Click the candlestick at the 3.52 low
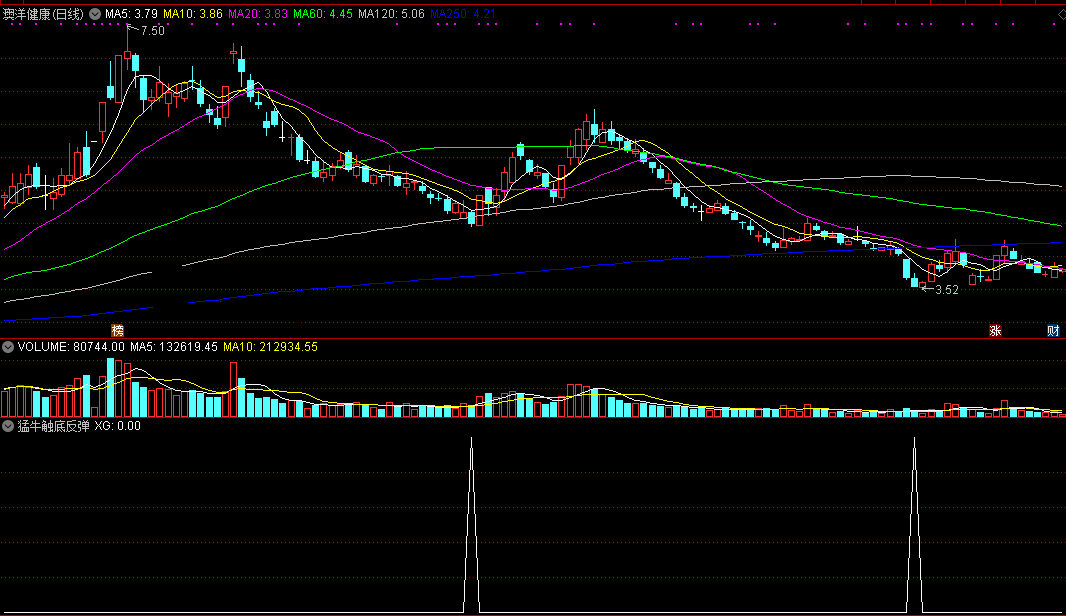1066x616 pixels. 923,286
